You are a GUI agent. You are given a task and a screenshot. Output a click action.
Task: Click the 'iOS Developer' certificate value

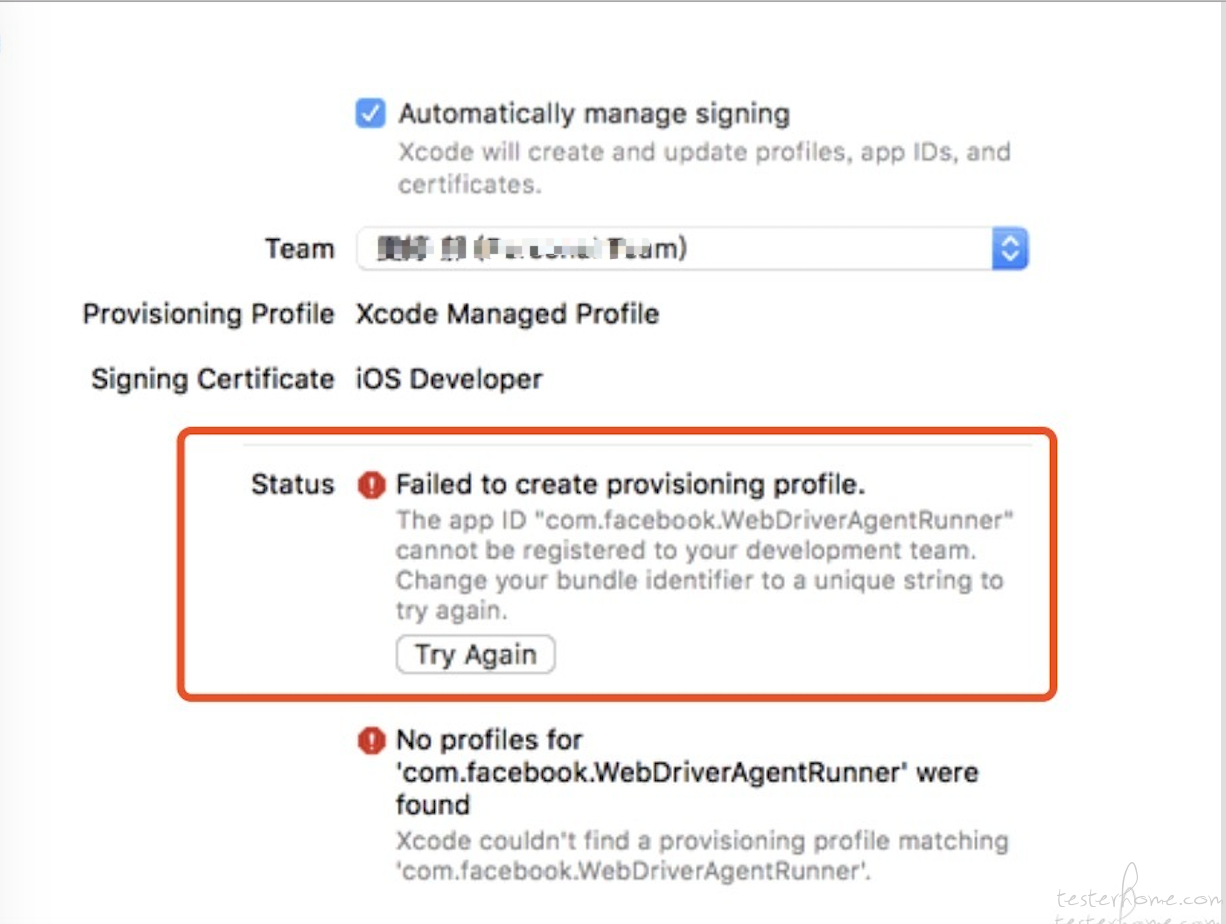pyautogui.click(x=450, y=380)
